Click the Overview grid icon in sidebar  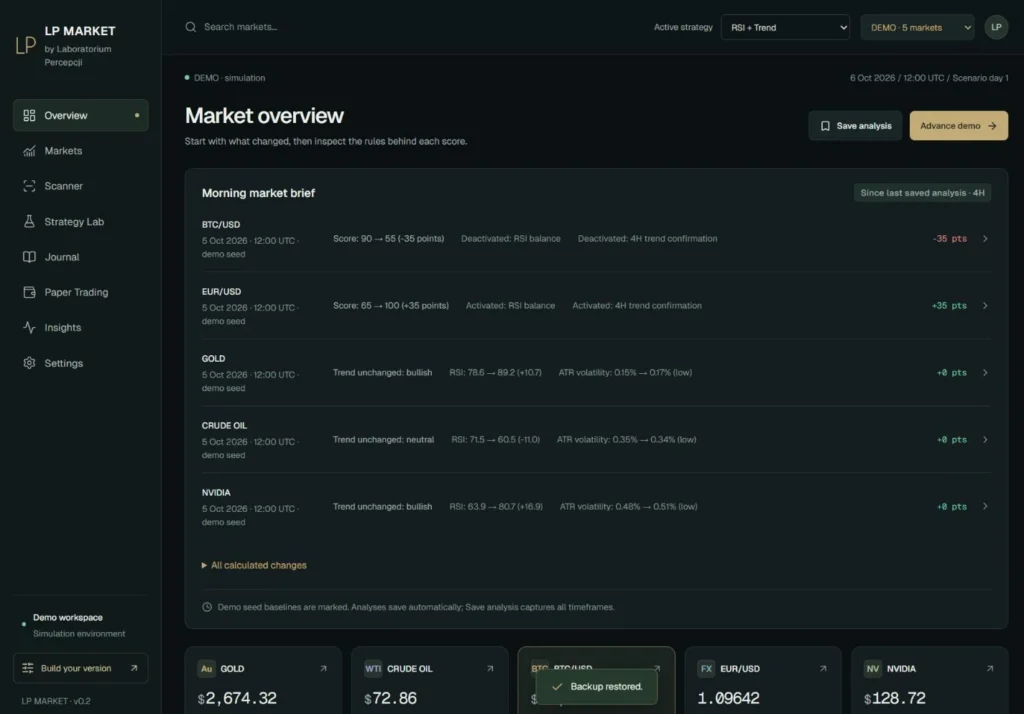pos(29,116)
